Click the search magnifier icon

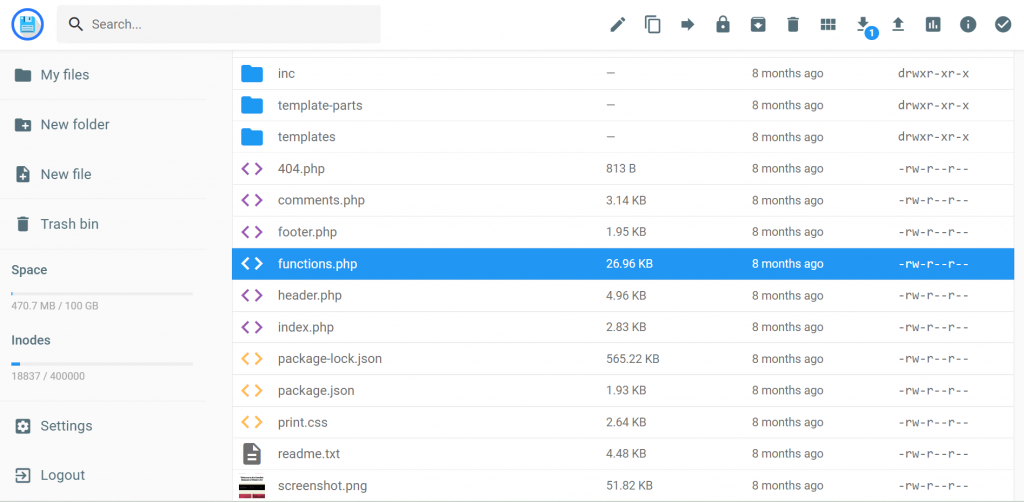(76, 25)
